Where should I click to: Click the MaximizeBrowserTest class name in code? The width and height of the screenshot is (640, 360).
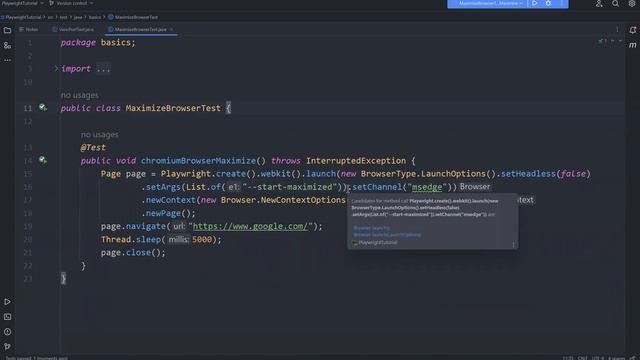click(x=173, y=108)
